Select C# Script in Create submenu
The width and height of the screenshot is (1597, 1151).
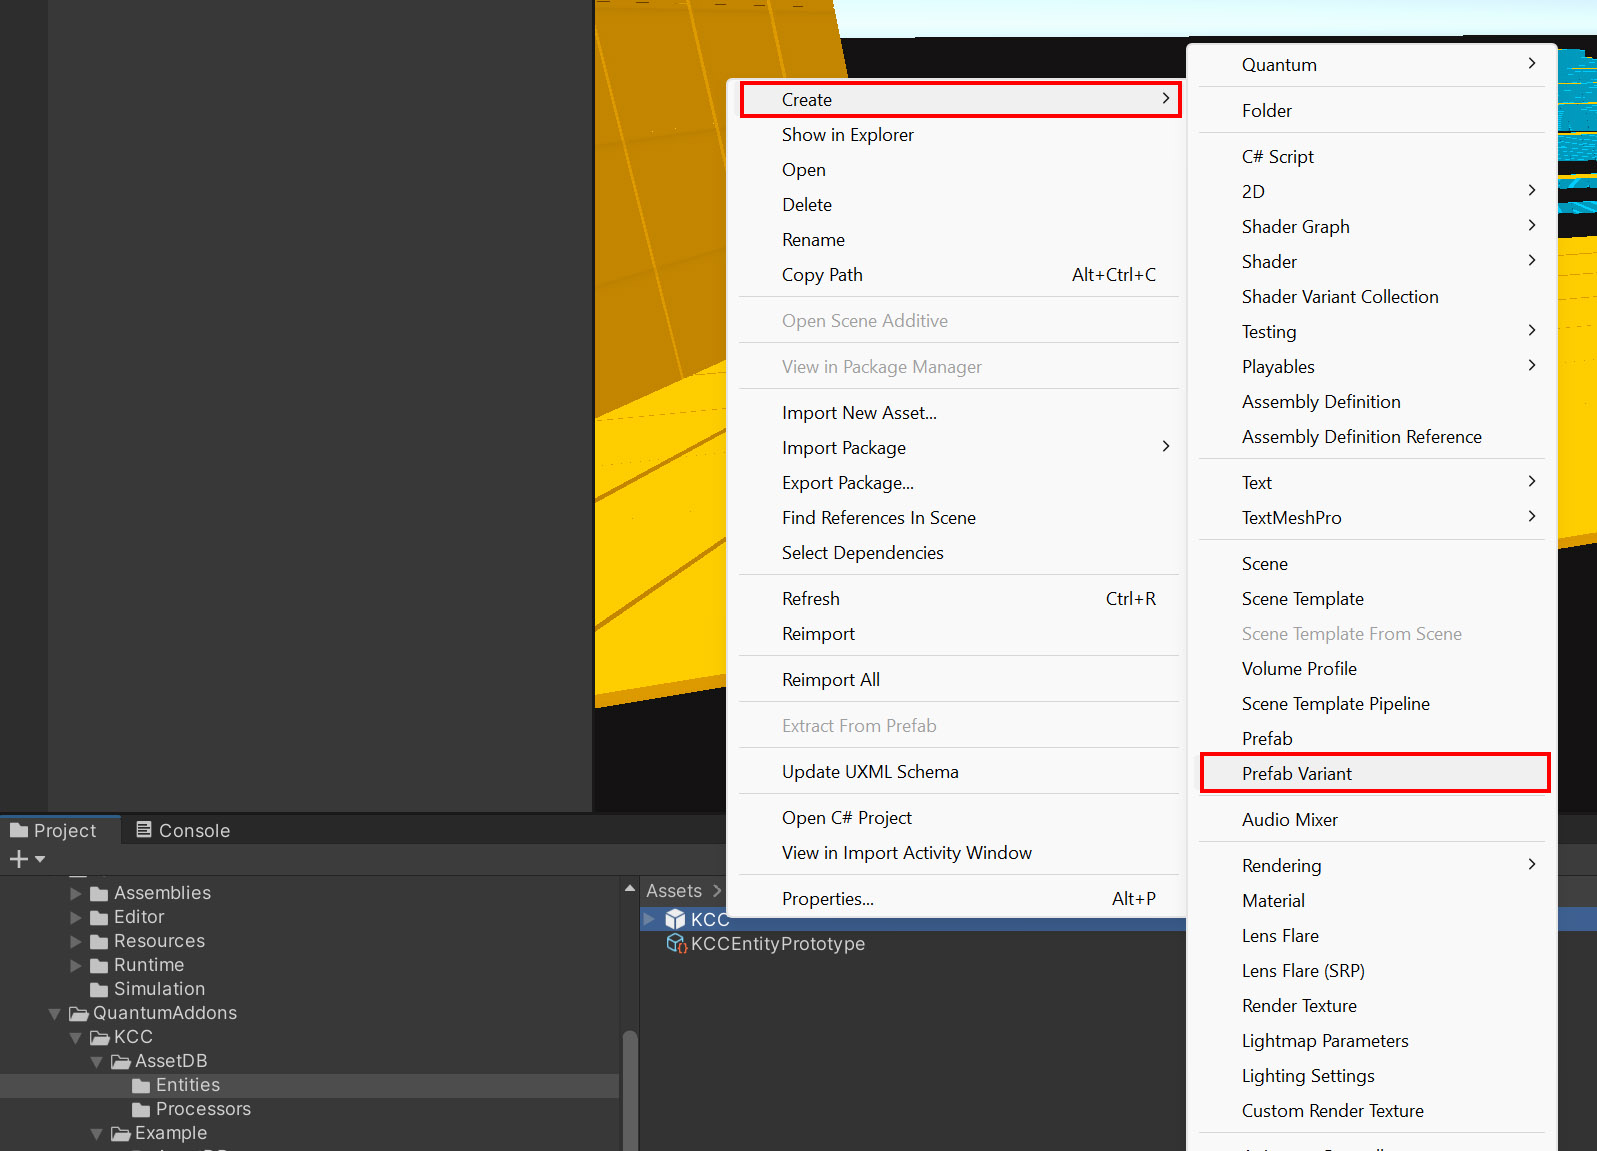click(1277, 157)
